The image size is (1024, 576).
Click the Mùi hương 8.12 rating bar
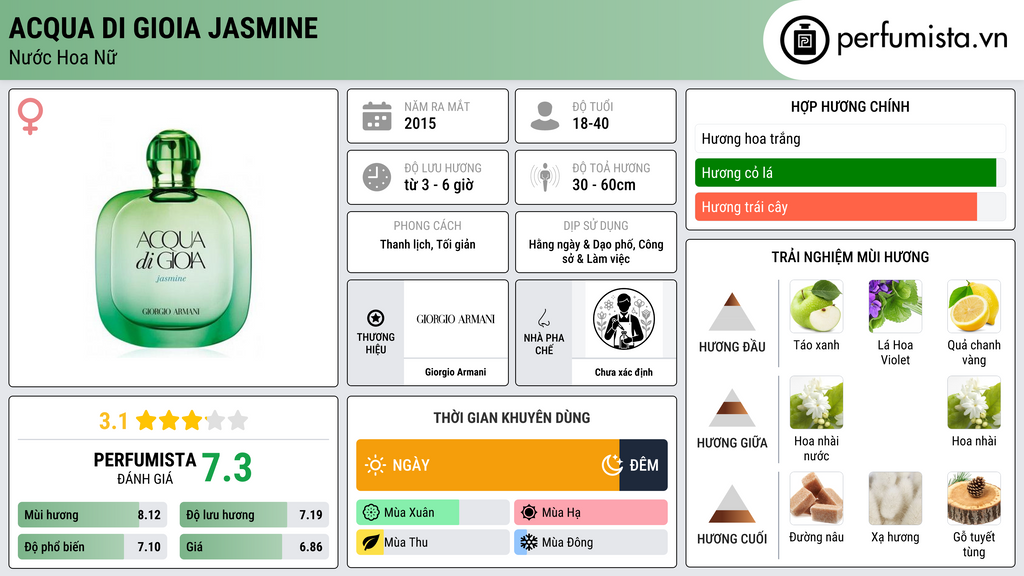coord(93,515)
